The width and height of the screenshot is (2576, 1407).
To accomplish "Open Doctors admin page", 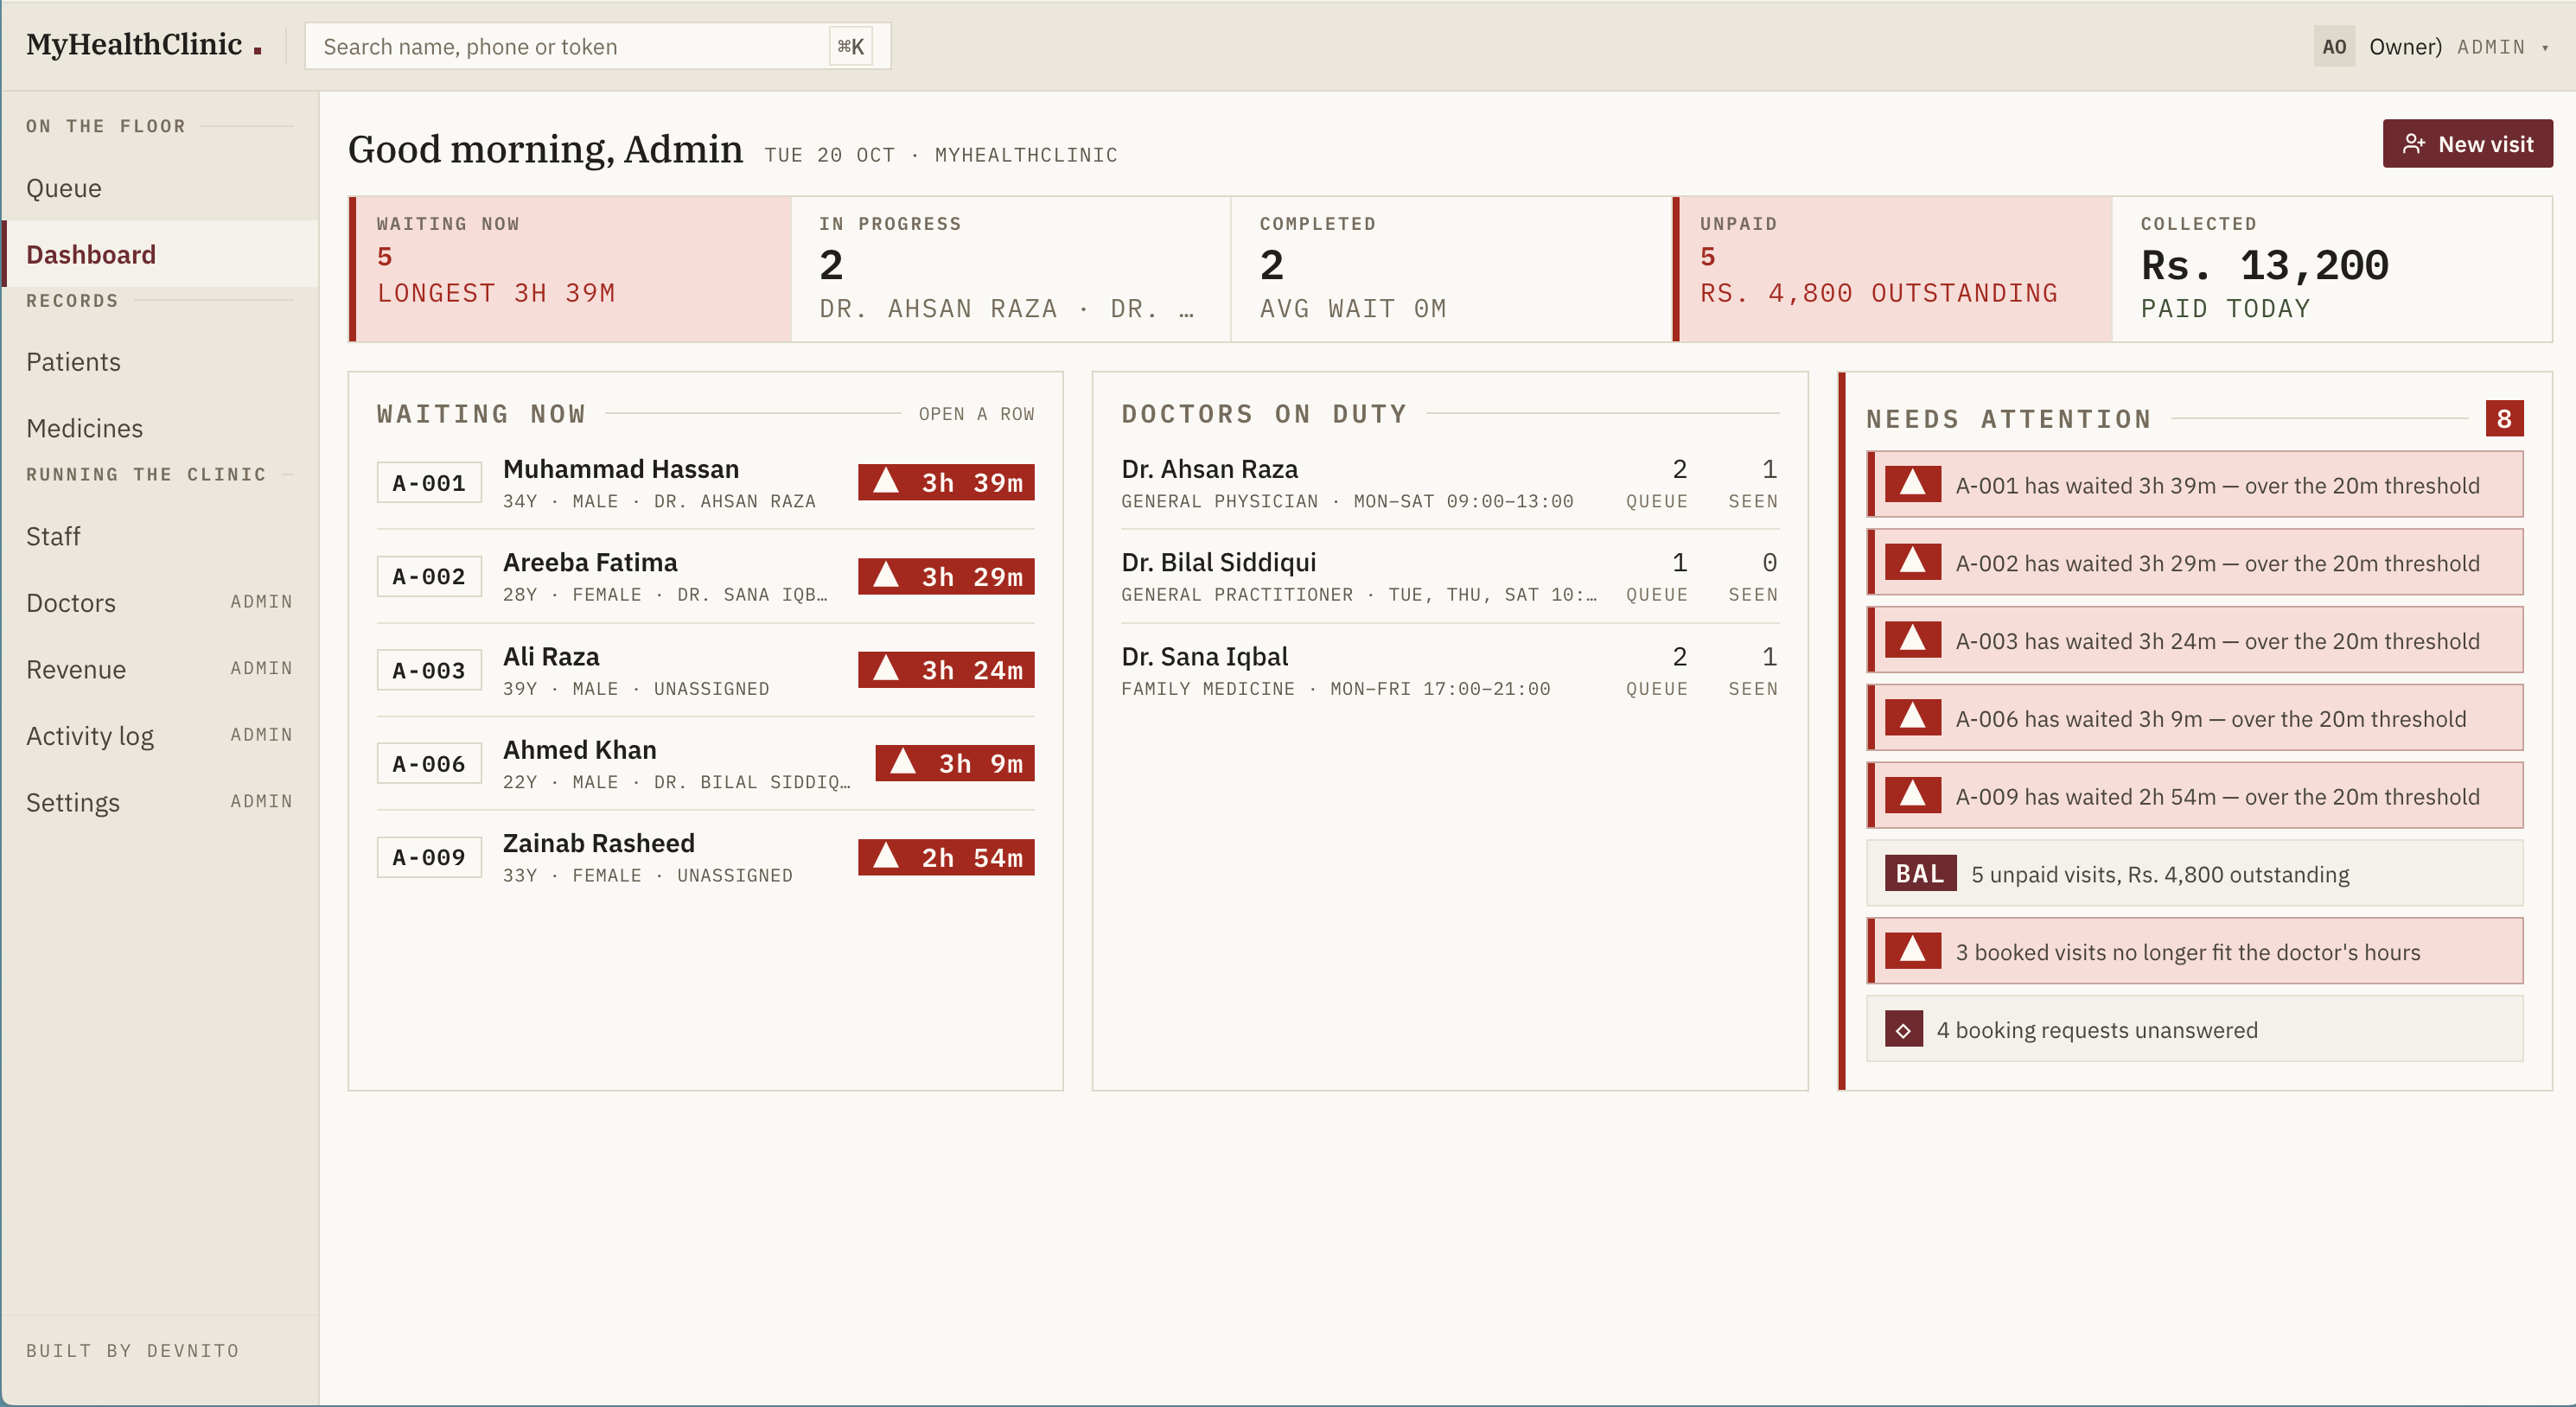I will pos(160,603).
